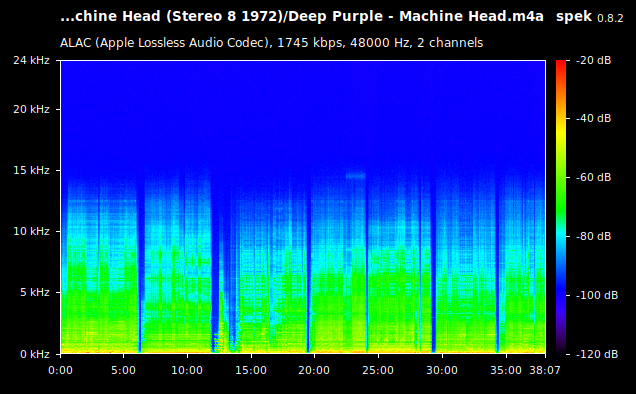Click the dB color scale gradient bar
636x394 pixels.
pyautogui.click(x=561, y=207)
